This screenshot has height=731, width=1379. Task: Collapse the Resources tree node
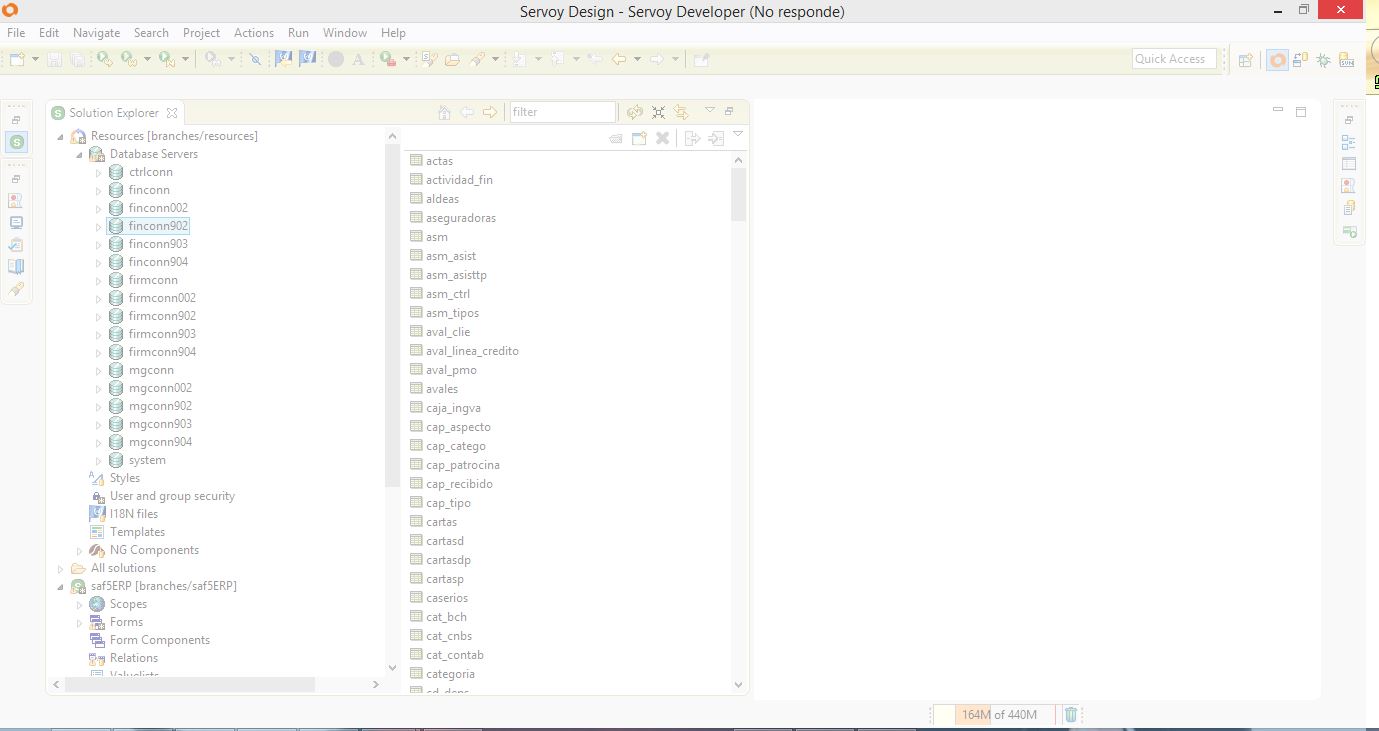60,137
